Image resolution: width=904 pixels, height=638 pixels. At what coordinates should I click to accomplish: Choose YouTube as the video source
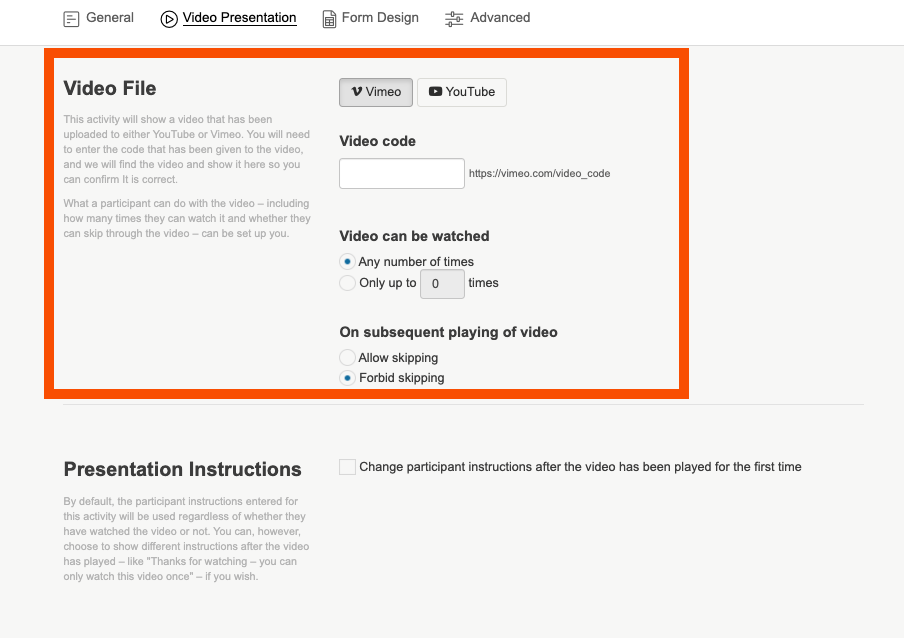[x=462, y=92]
